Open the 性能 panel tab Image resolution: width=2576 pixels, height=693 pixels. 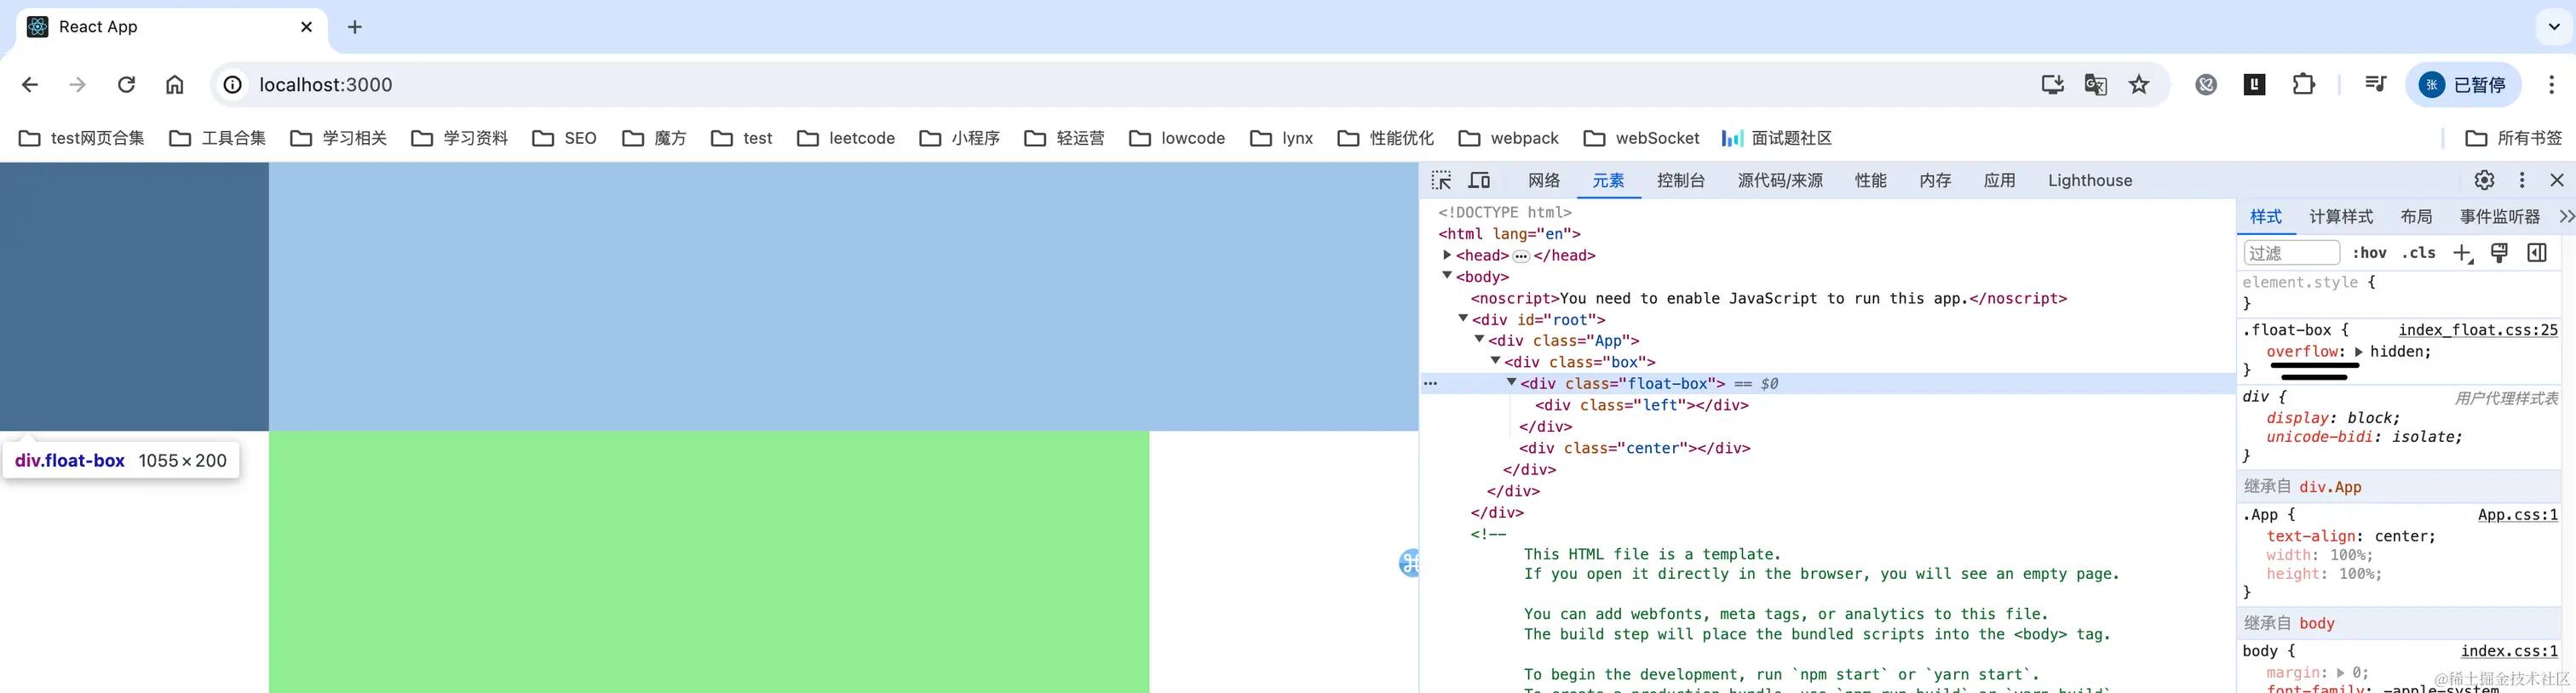coord(1871,180)
